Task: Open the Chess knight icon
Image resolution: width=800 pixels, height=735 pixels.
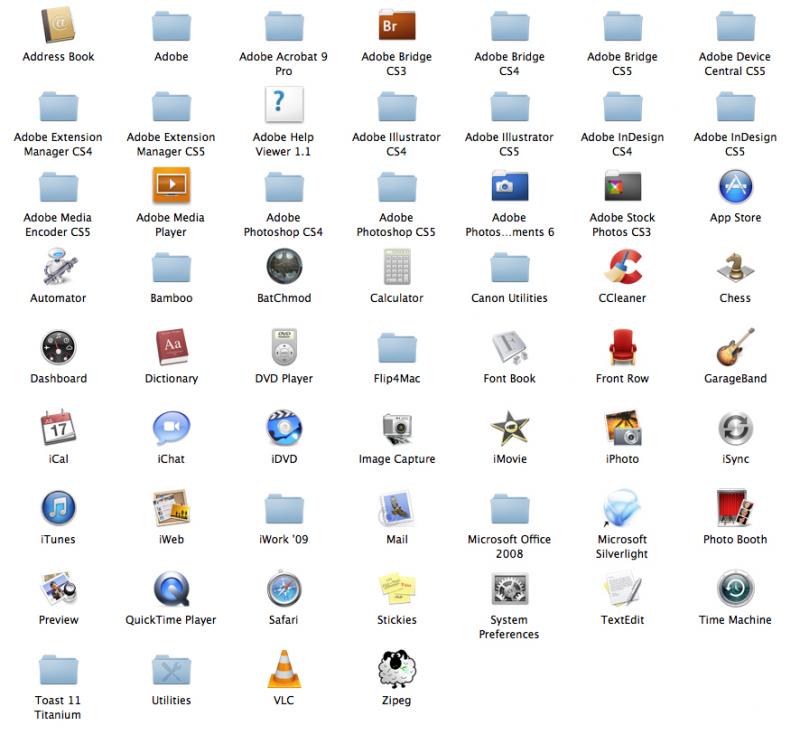Action: [x=735, y=267]
